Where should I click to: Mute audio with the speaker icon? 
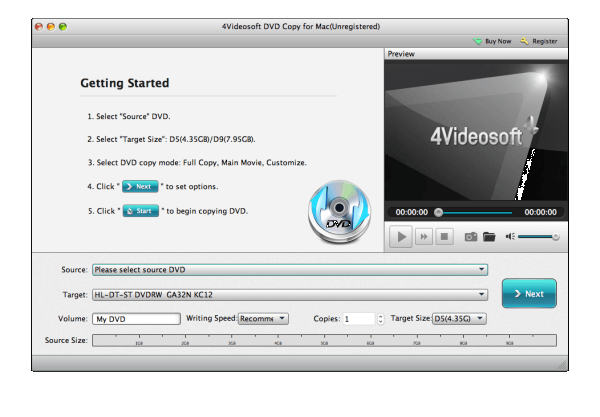click(x=510, y=237)
